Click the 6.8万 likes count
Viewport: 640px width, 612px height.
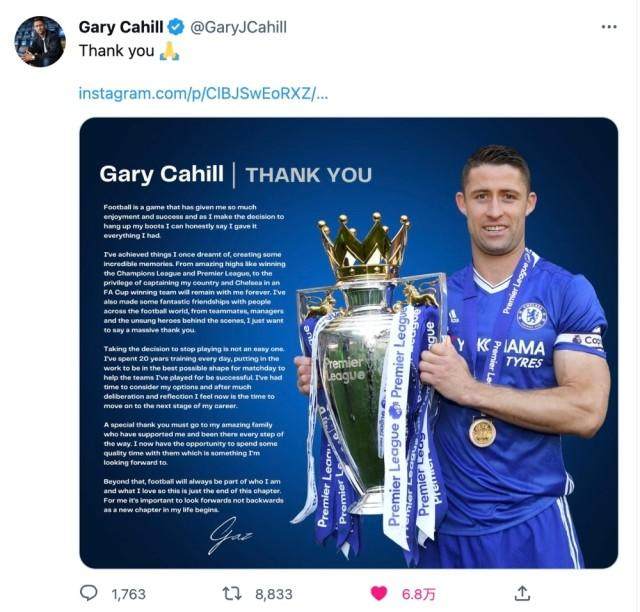[419, 594]
